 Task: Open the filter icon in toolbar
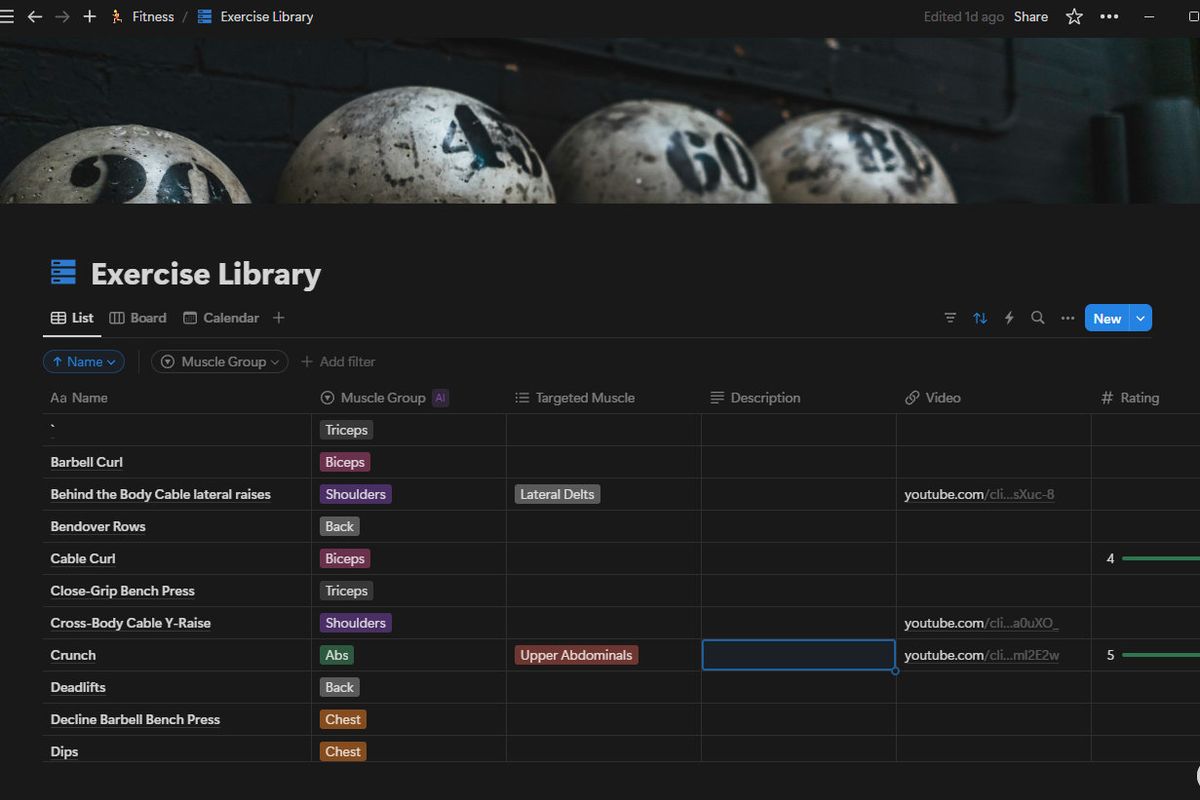click(x=950, y=318)
